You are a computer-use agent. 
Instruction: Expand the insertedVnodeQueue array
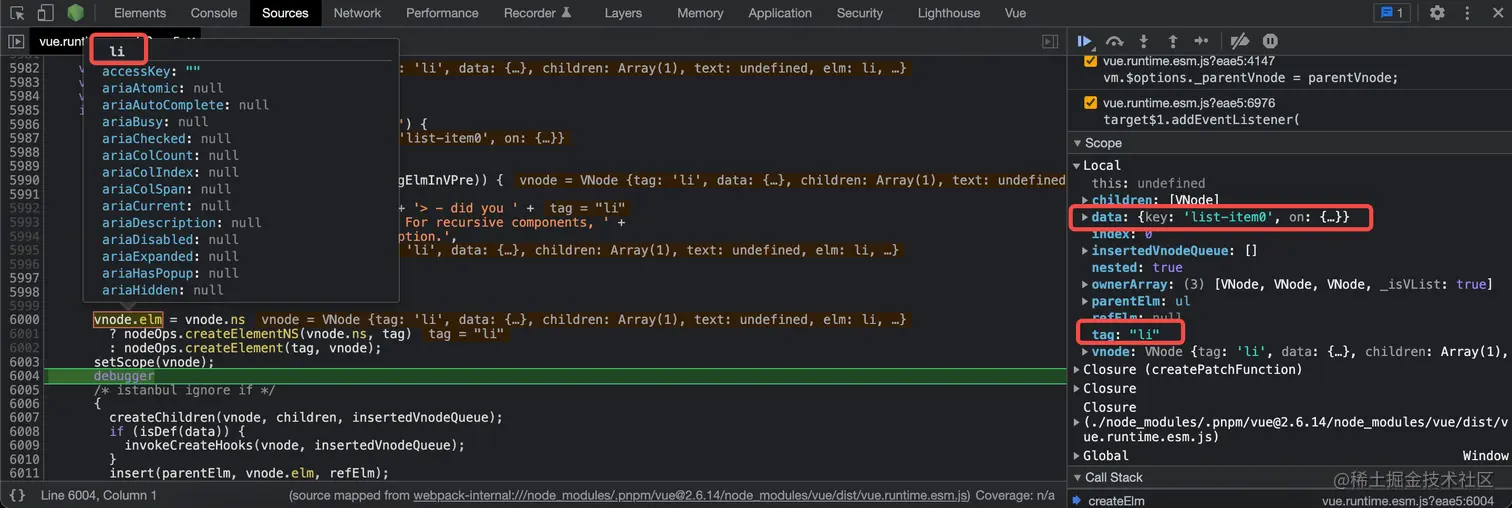coord(1085,251)
